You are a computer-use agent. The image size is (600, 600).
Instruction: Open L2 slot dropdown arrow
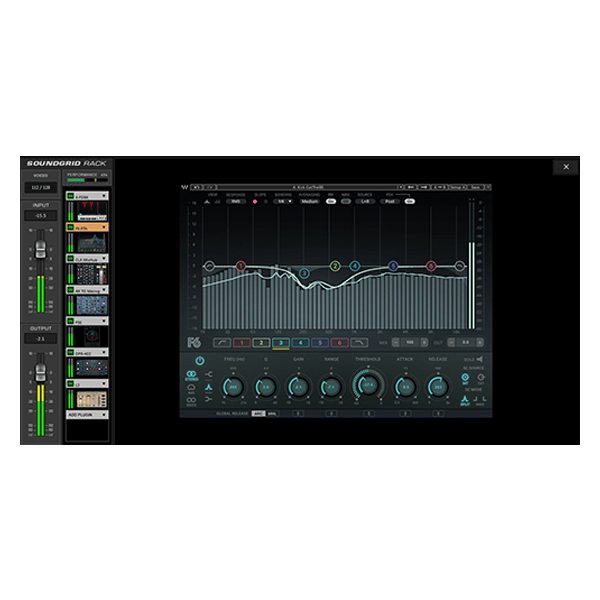tap(104, 383)
